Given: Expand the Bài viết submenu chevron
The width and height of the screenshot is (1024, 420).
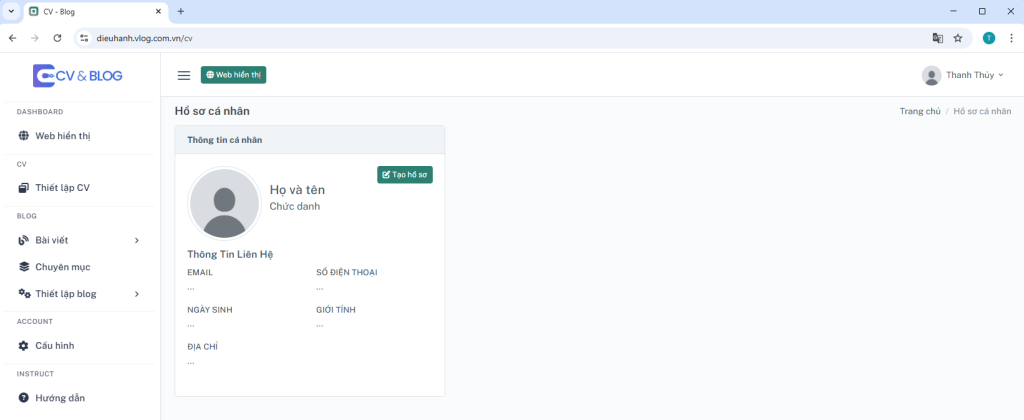Looking at the screenshot, I should (x=136, y=240).
